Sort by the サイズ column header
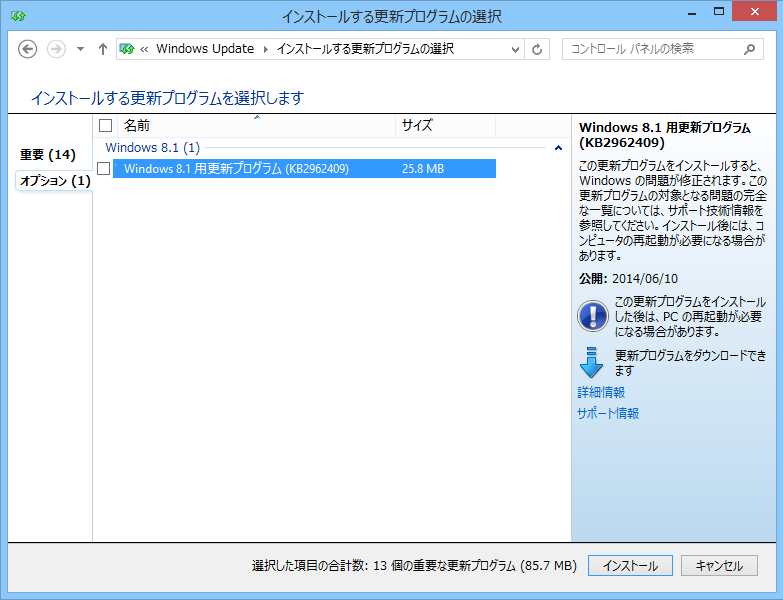Screen dimensions: 783x600 (x=445, y=125)
